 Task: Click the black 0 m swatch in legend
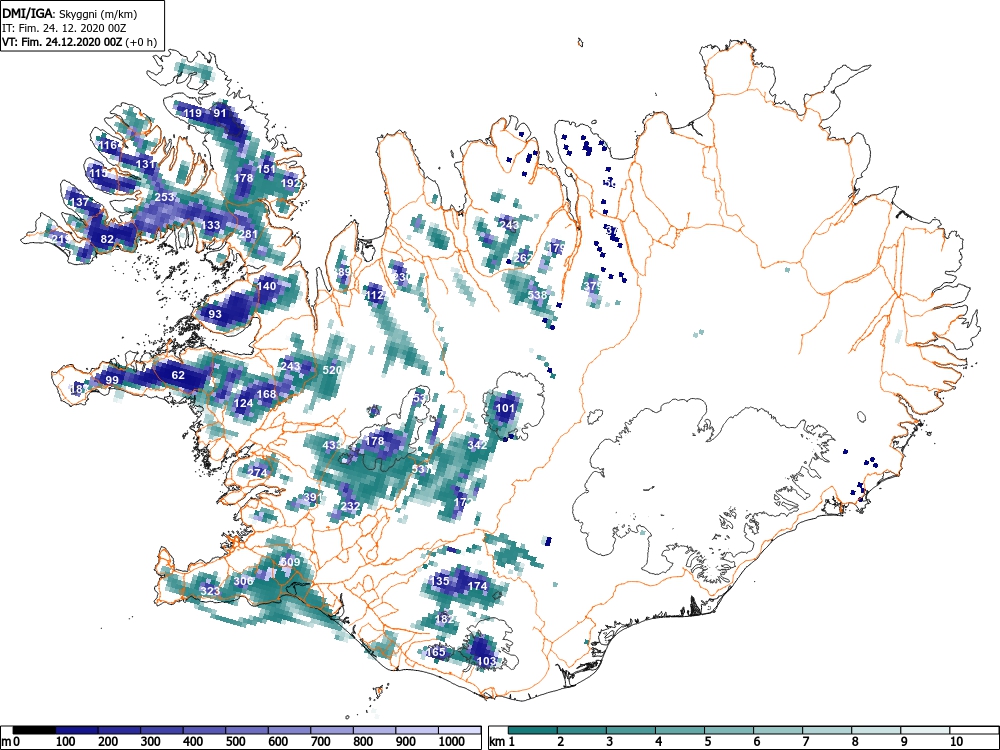coord(34,730)
